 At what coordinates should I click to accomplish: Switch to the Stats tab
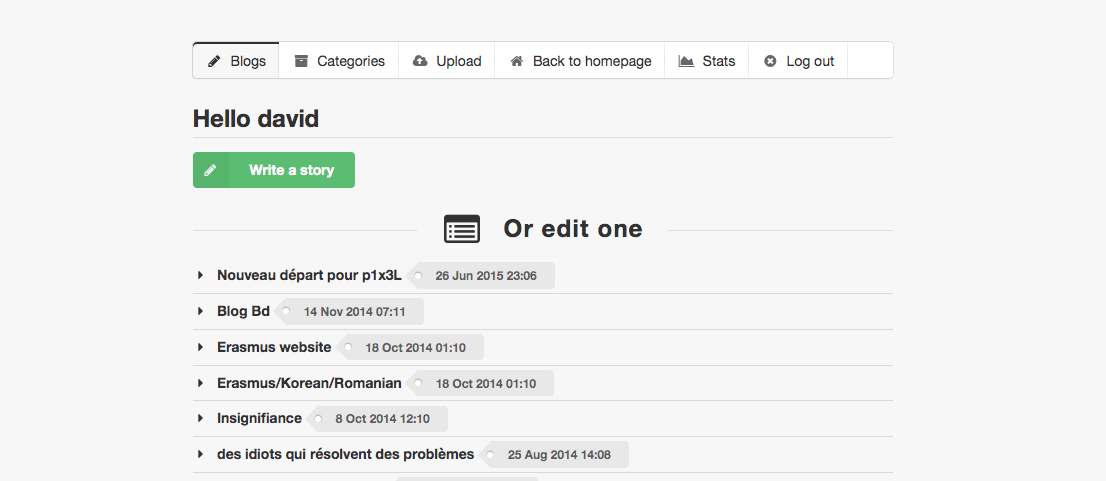[x=707, y=61]
